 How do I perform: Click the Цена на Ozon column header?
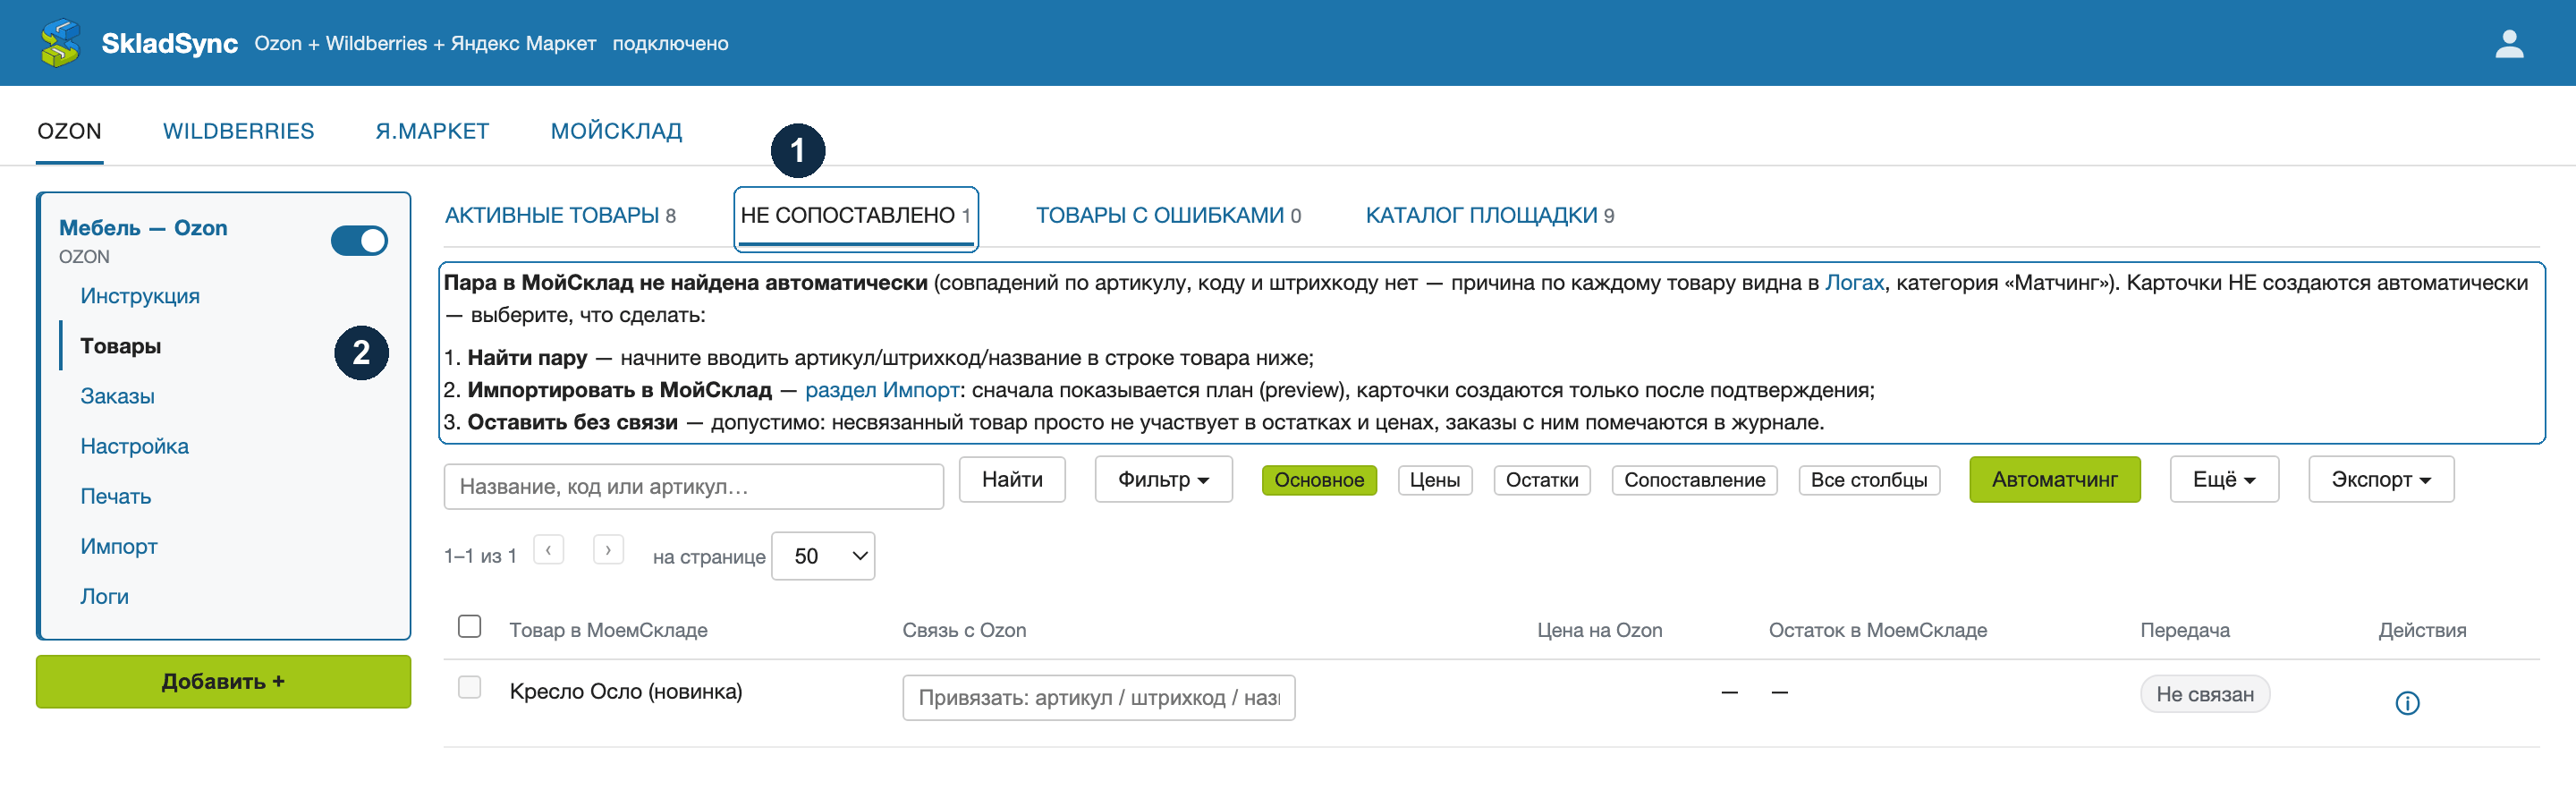[x=1599, y=630]
